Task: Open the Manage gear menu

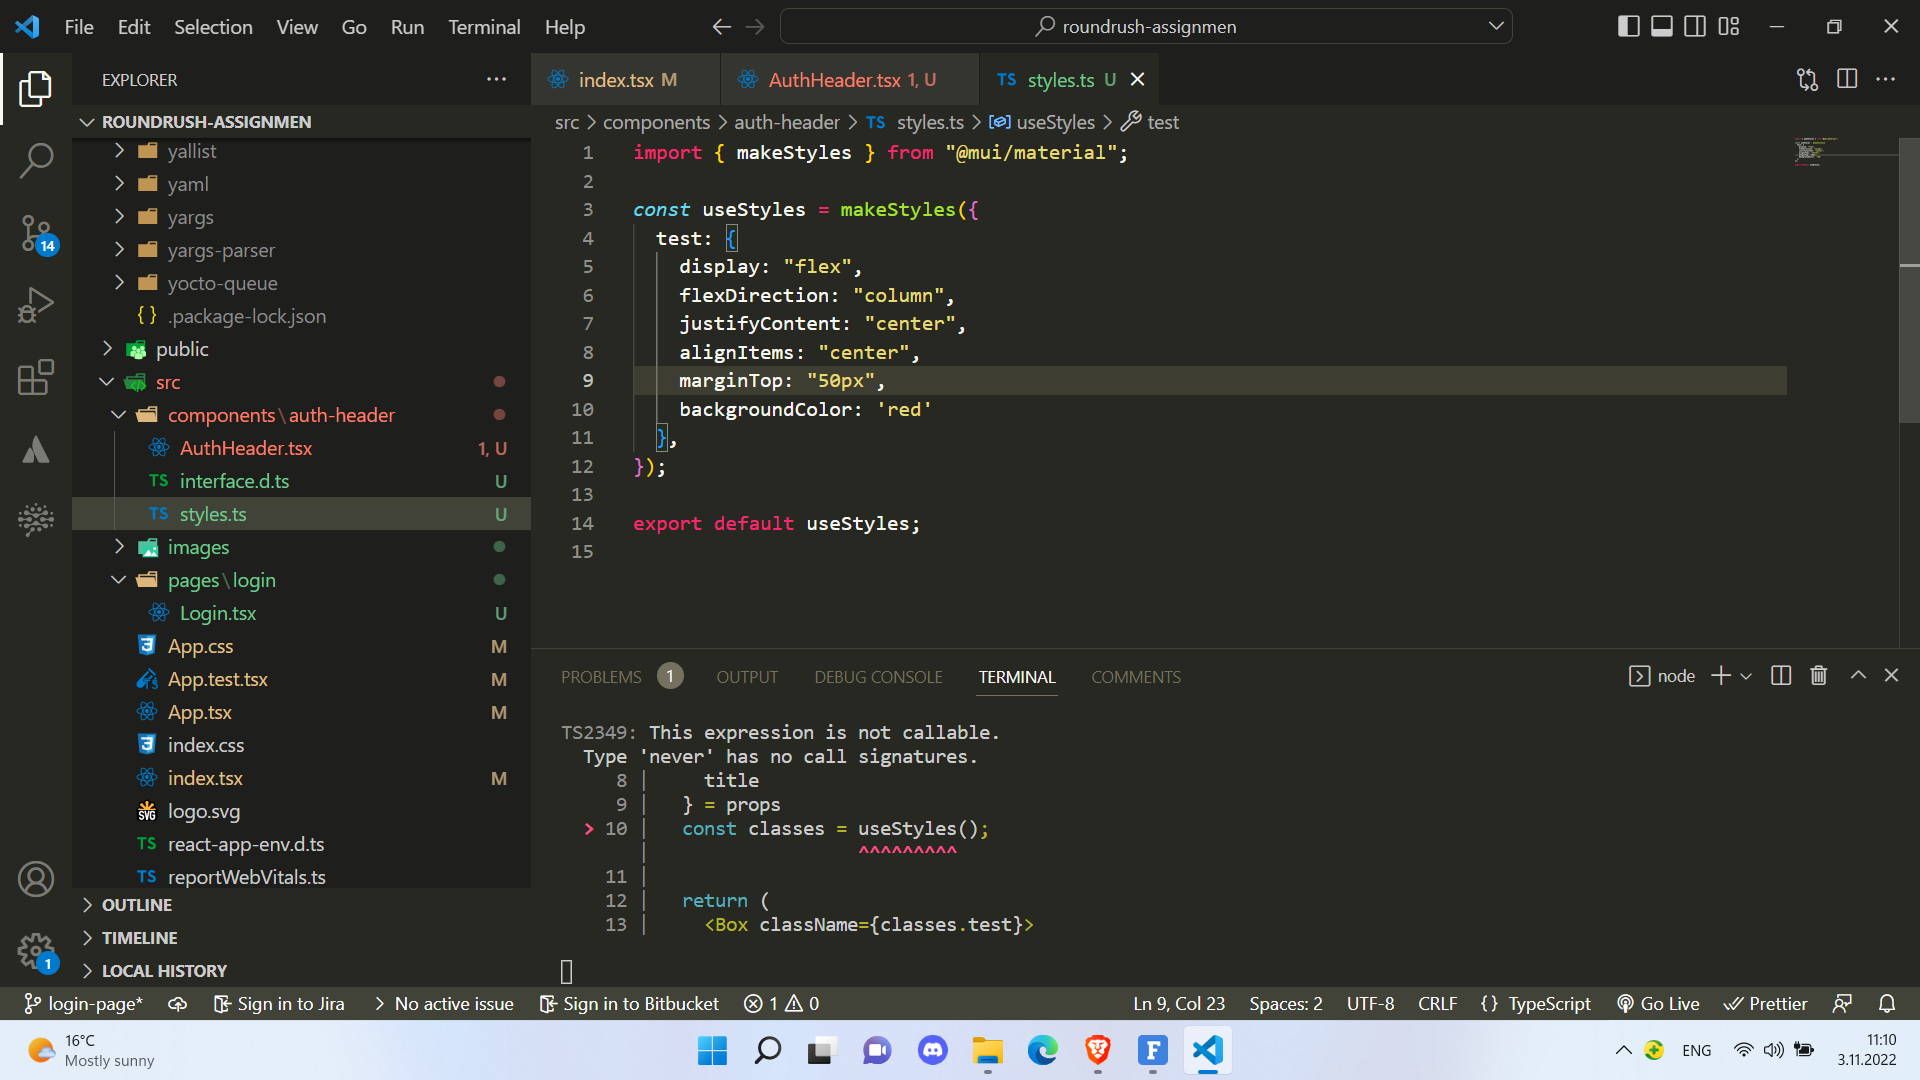Action: tap(36, 951)
